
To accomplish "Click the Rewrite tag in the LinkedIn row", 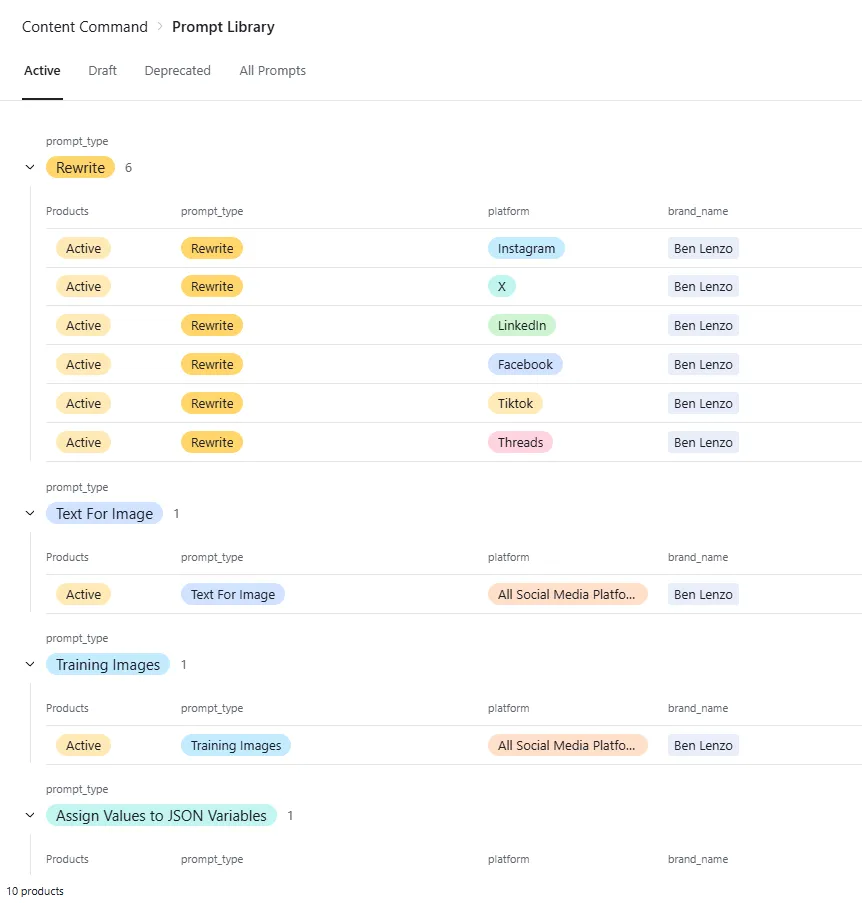I will tap(212, 325).
